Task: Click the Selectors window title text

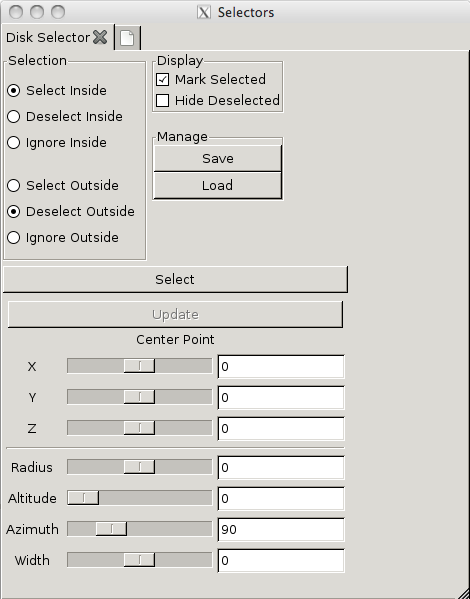Action: click(246, 13)
